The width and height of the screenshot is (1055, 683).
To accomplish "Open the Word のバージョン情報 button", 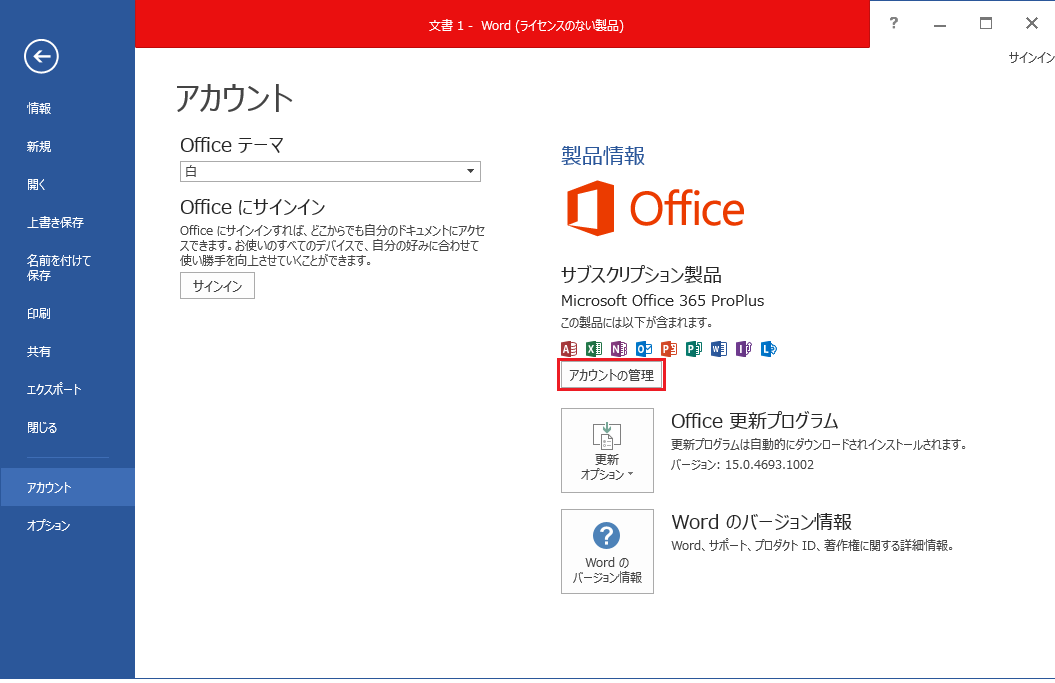I will click(608, 551).
